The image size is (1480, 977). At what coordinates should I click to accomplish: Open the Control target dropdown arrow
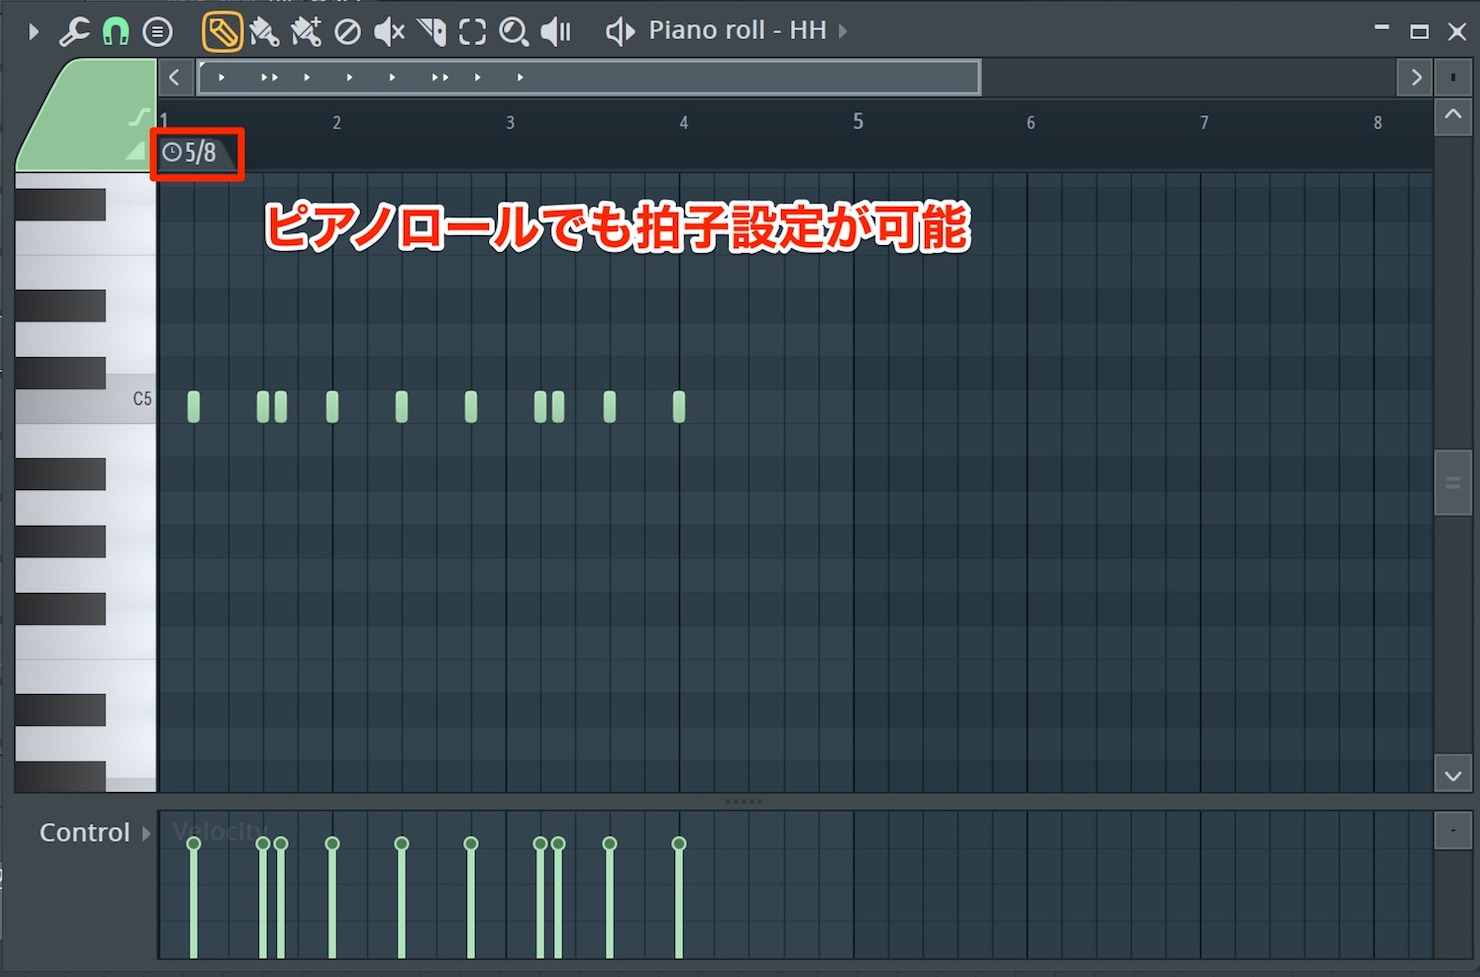coord(146,833)
